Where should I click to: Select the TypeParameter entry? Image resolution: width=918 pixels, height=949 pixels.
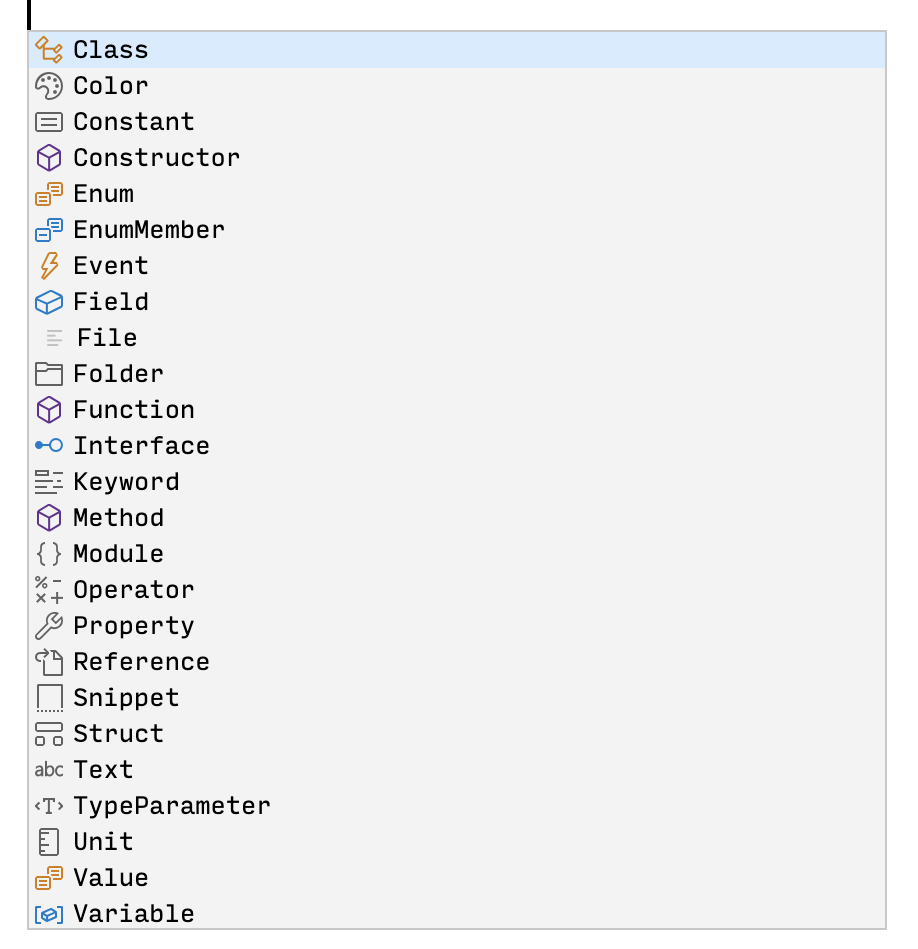[x=170, y=805]
